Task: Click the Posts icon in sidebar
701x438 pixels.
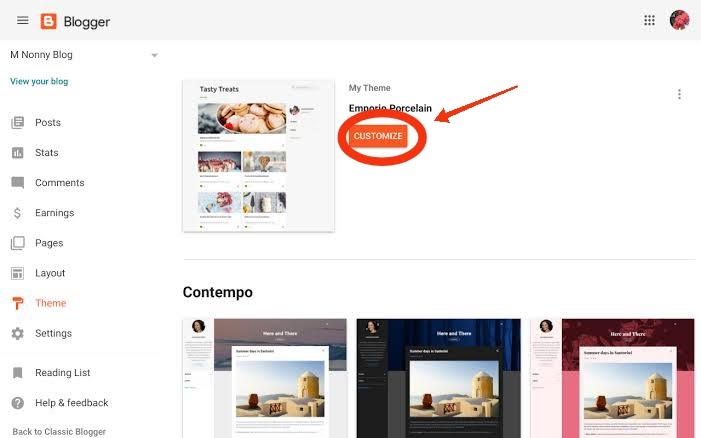Action: click(17, 122)
